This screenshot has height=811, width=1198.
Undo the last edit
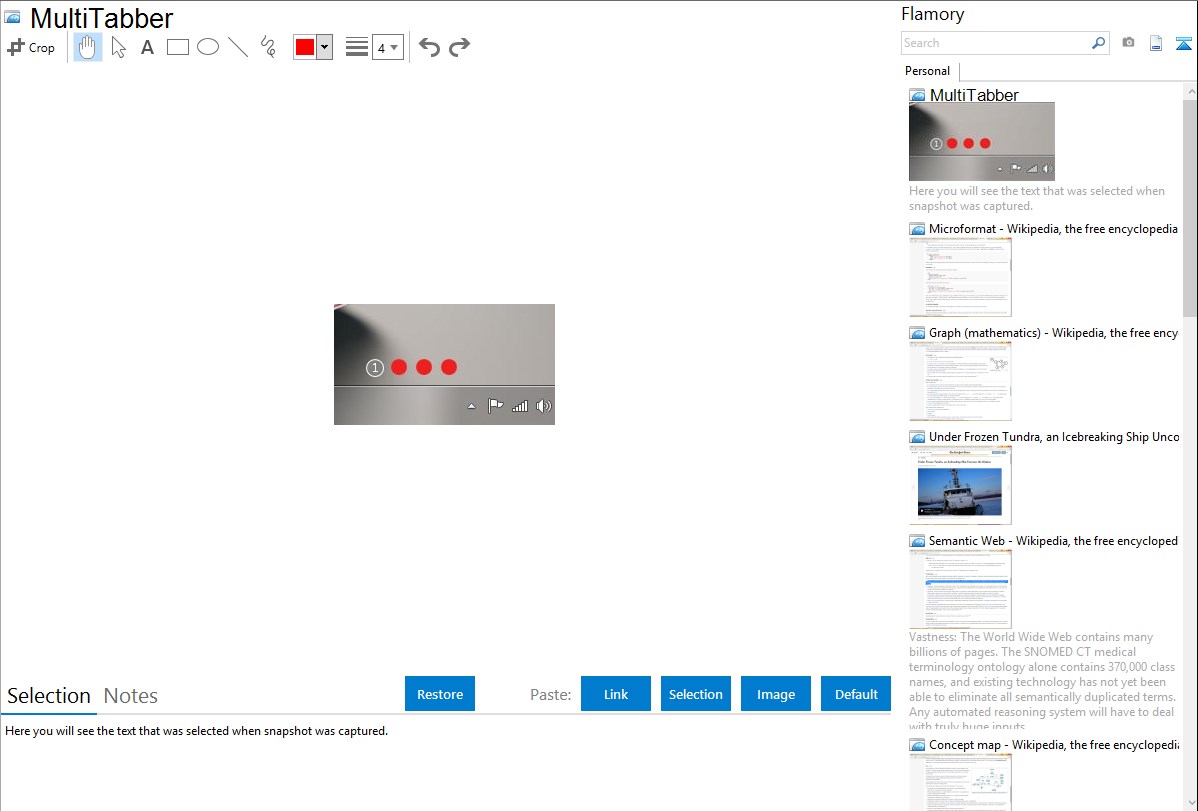tap(429, 47)
